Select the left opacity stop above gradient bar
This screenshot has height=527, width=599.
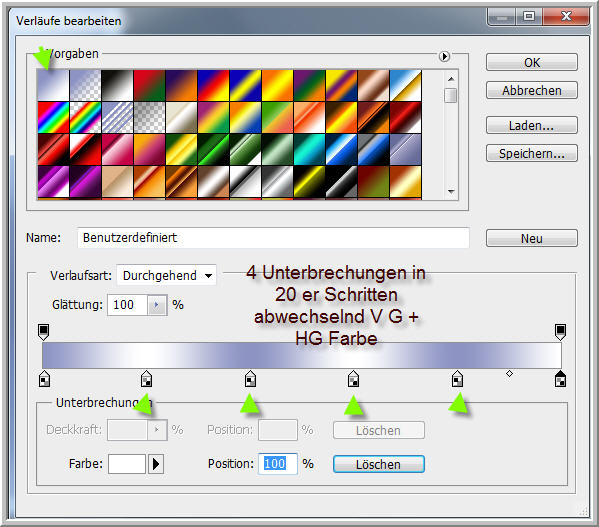coord(44,332)
